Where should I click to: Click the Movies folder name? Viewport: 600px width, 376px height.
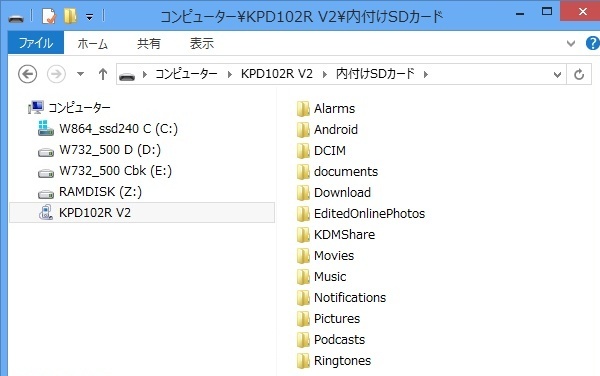(x=334, y=256)
